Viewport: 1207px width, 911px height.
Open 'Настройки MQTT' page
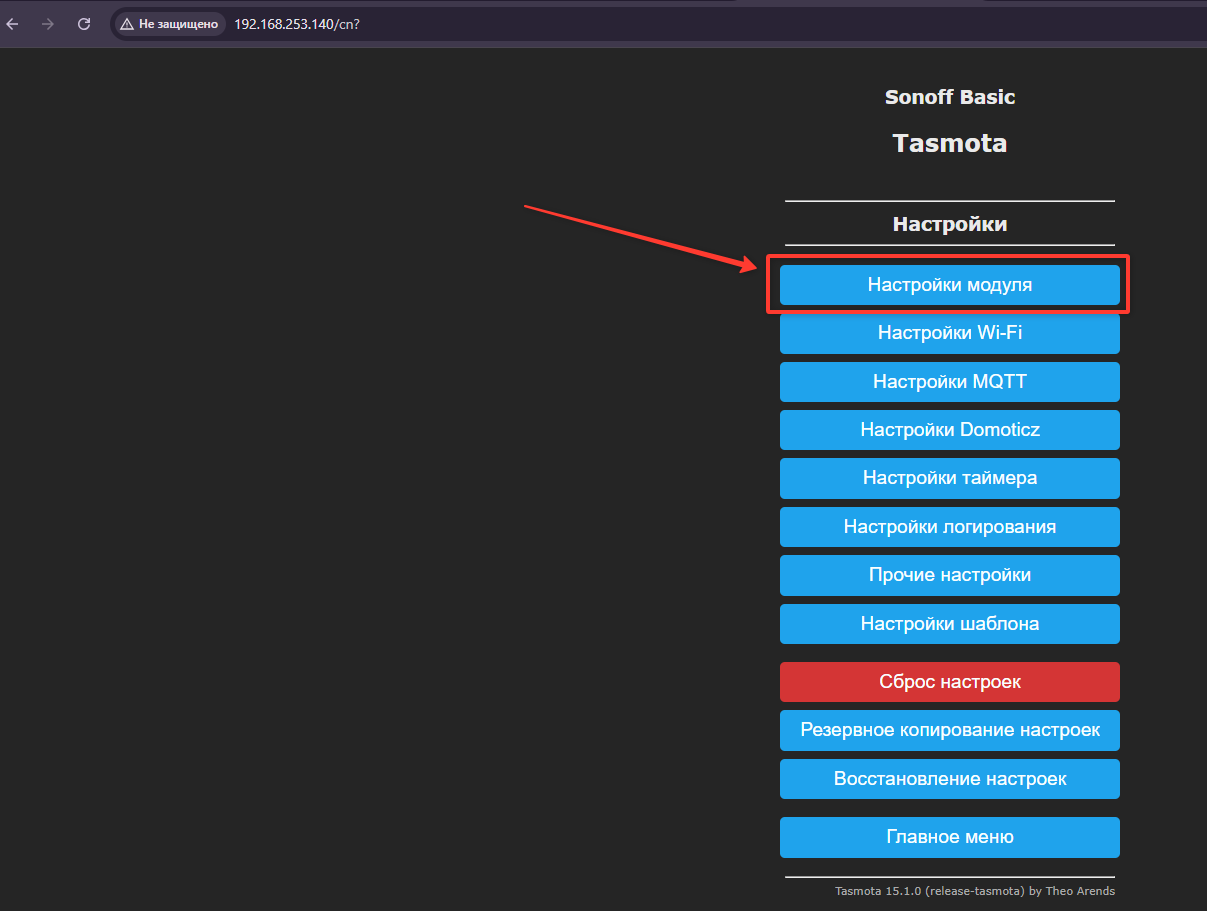pyautogui.click(x=950, y=382)
